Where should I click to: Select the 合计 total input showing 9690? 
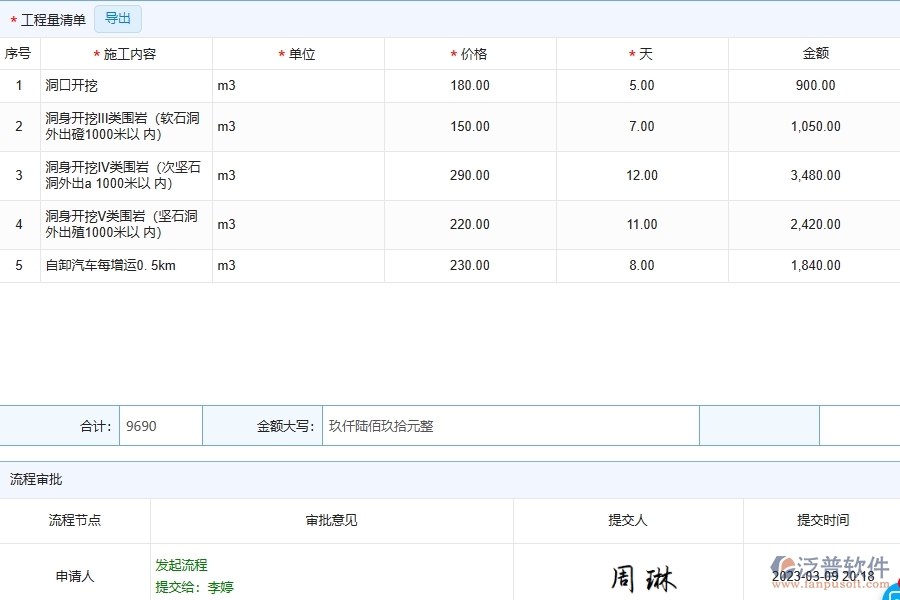pyautogui.click(x=159, y=425)
